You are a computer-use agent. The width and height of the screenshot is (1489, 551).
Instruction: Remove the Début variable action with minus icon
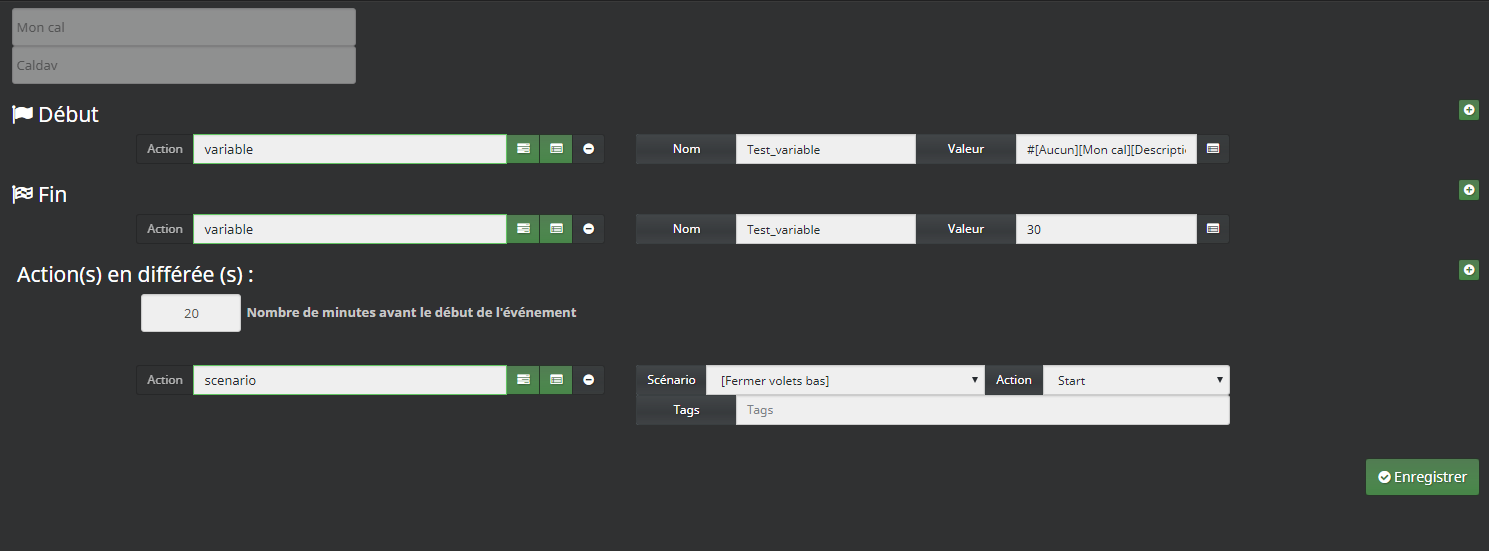point(588,149)
